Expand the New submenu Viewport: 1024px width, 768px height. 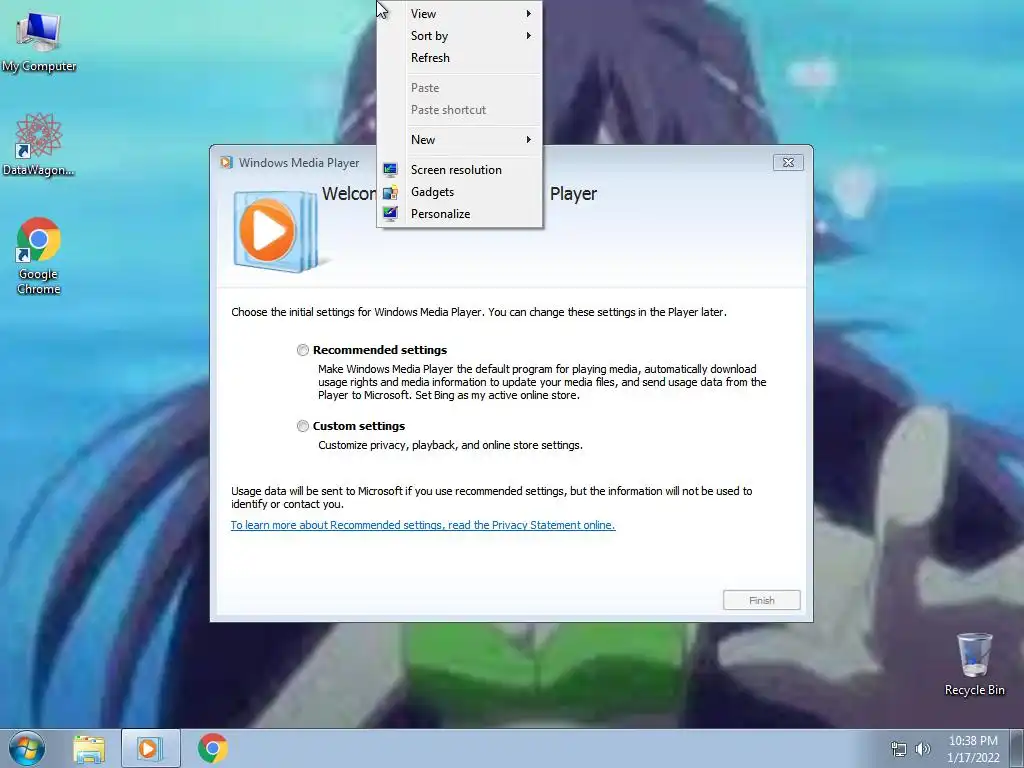460,140
